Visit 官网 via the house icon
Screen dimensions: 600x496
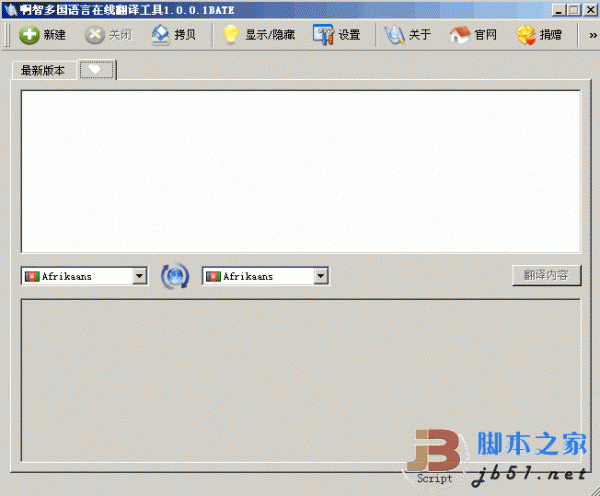(x=460, y=35)
